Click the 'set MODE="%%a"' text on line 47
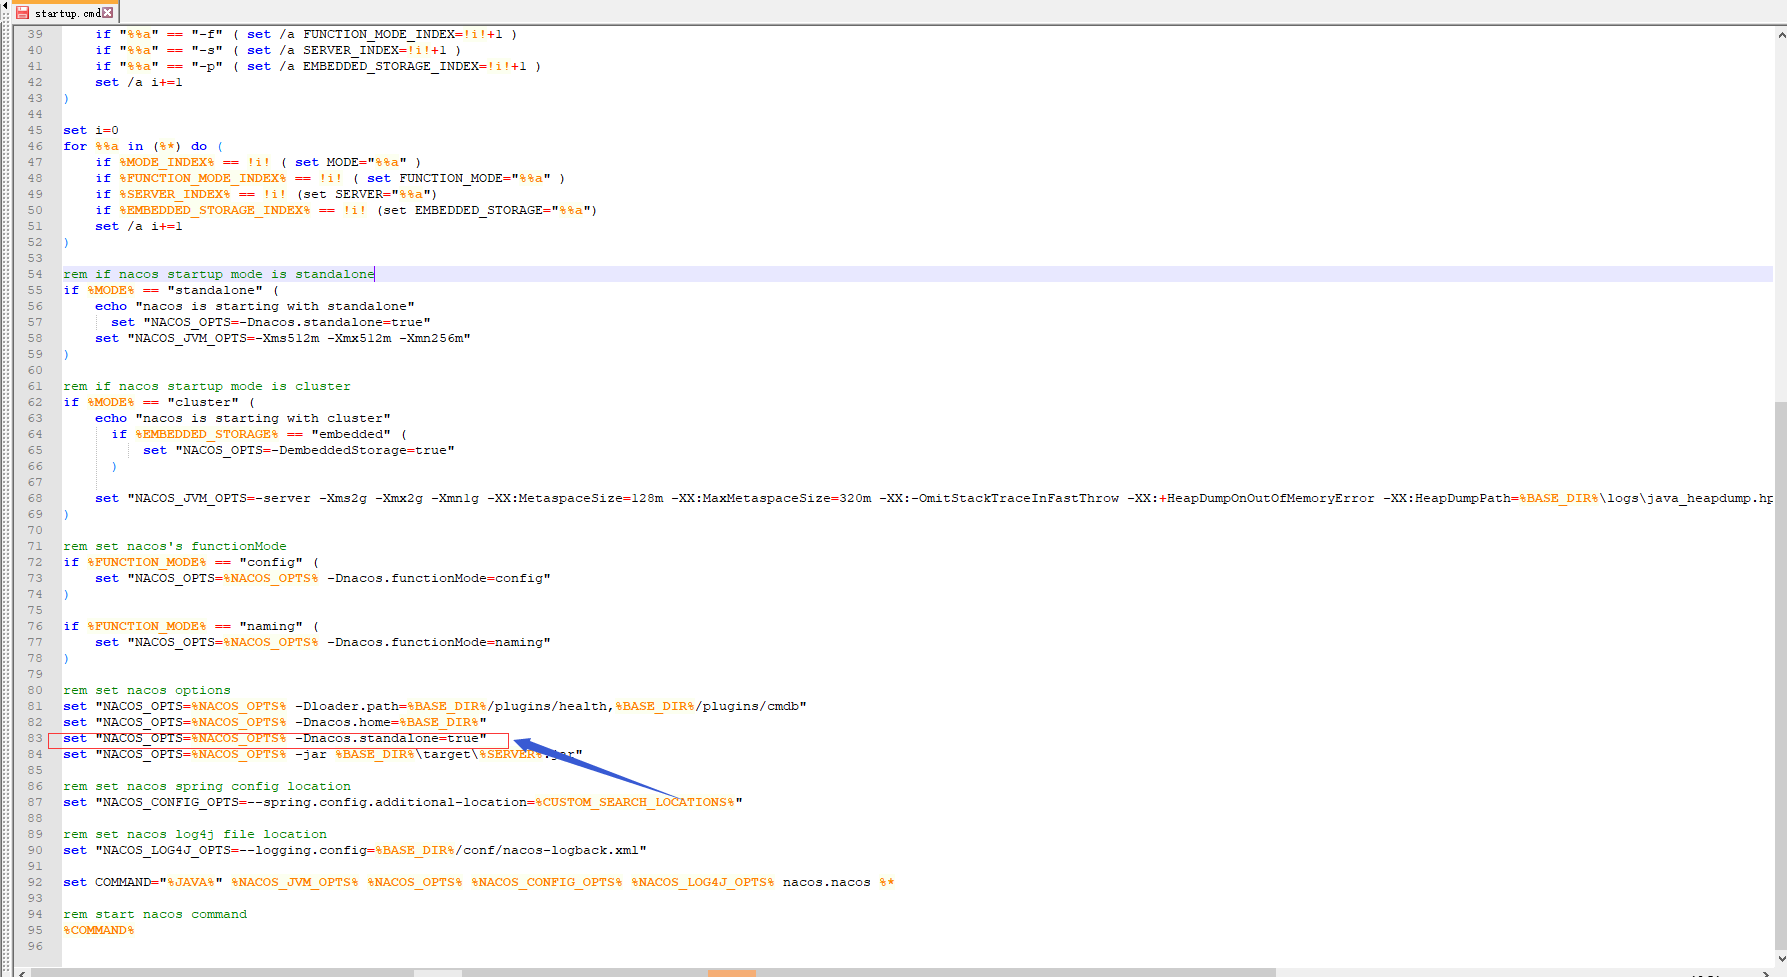 [x=351, y=162]
